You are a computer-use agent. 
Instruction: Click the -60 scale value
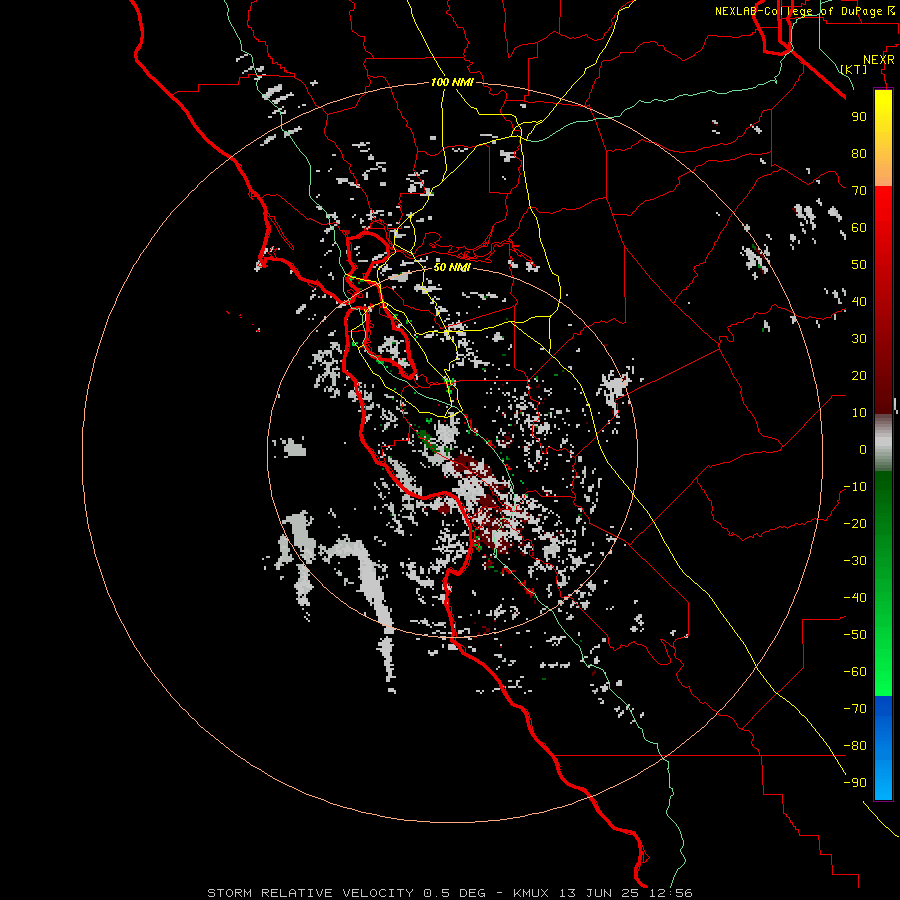855,672
